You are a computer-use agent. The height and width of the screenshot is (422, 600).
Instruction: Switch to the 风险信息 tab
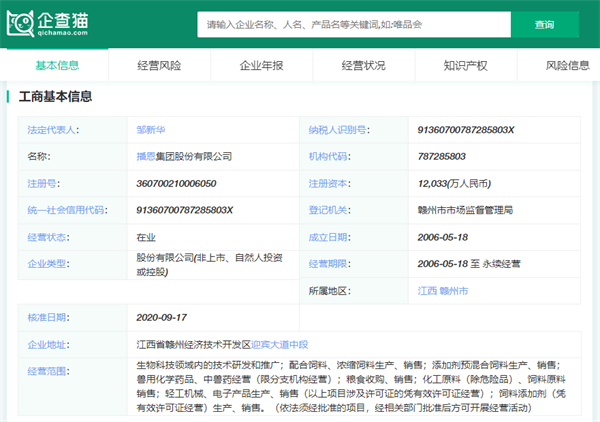click(567, 65)
